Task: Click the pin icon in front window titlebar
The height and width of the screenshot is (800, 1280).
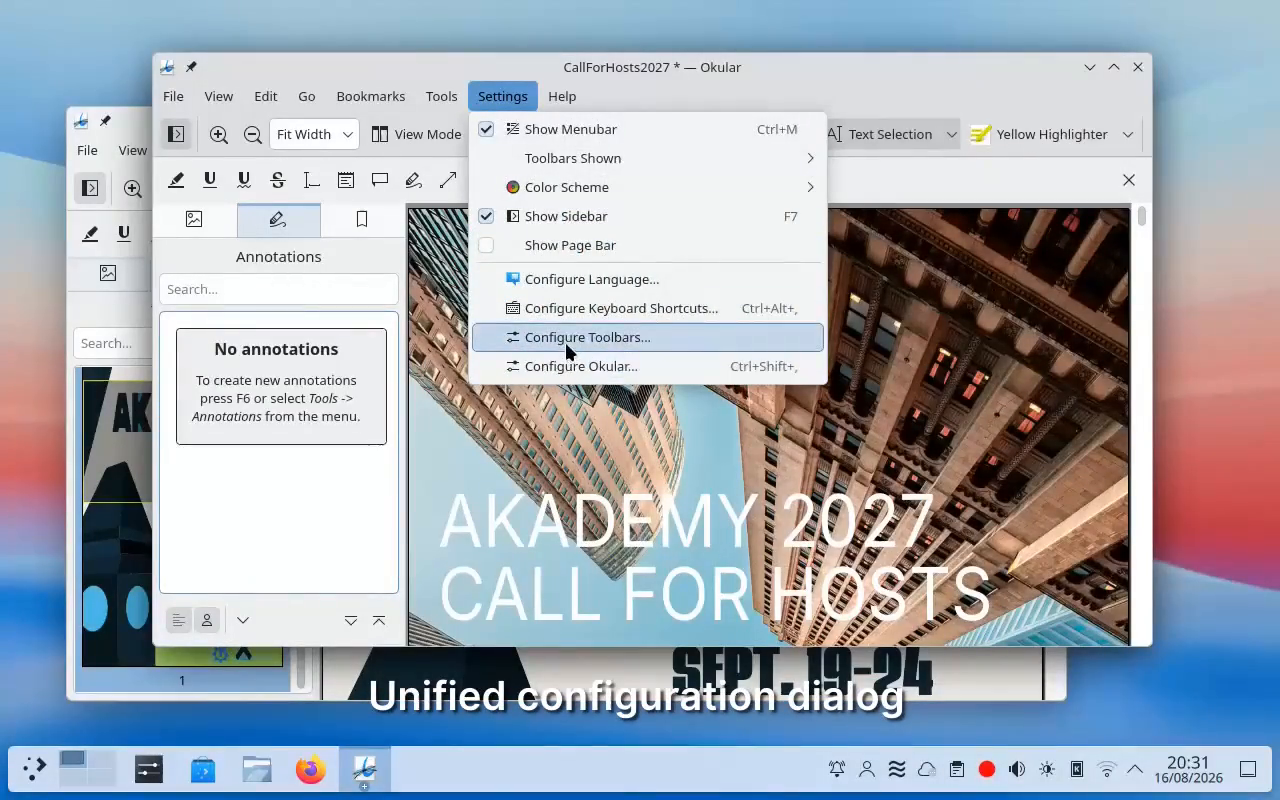Action: point(191,67)
